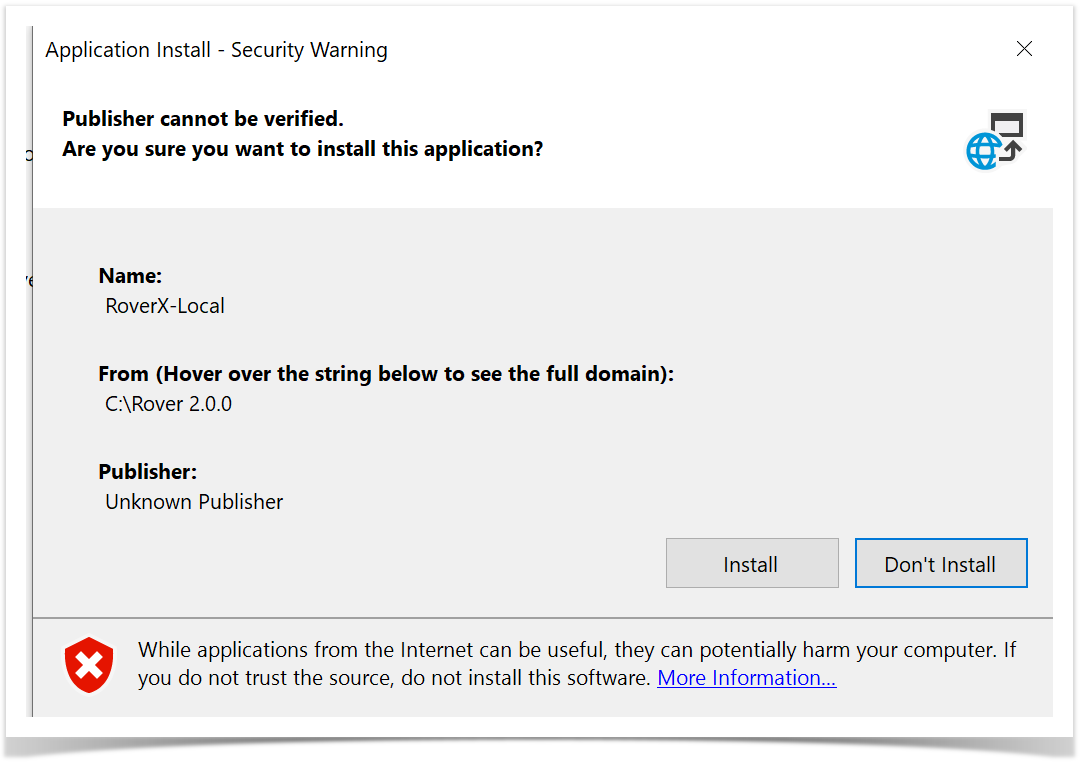
Task: Click the Unknown Publisher text
Action: [194, 502]
